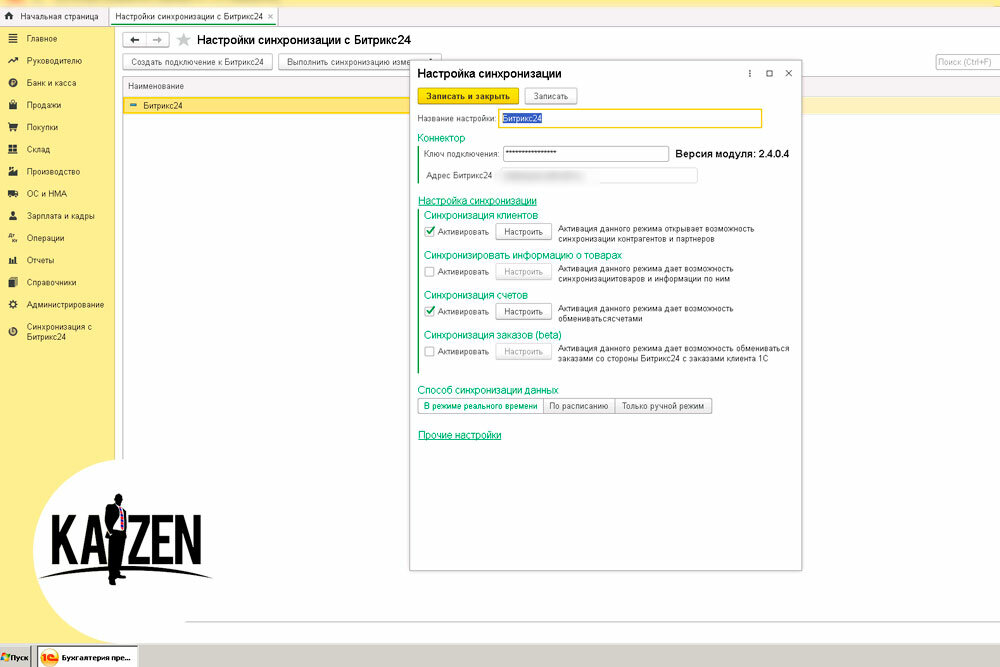The height and width of the screenshot is (667, 1000).
Task: Click the 1C icon in the taskbar
Action: pyautogui.click(x=49, y=657)
